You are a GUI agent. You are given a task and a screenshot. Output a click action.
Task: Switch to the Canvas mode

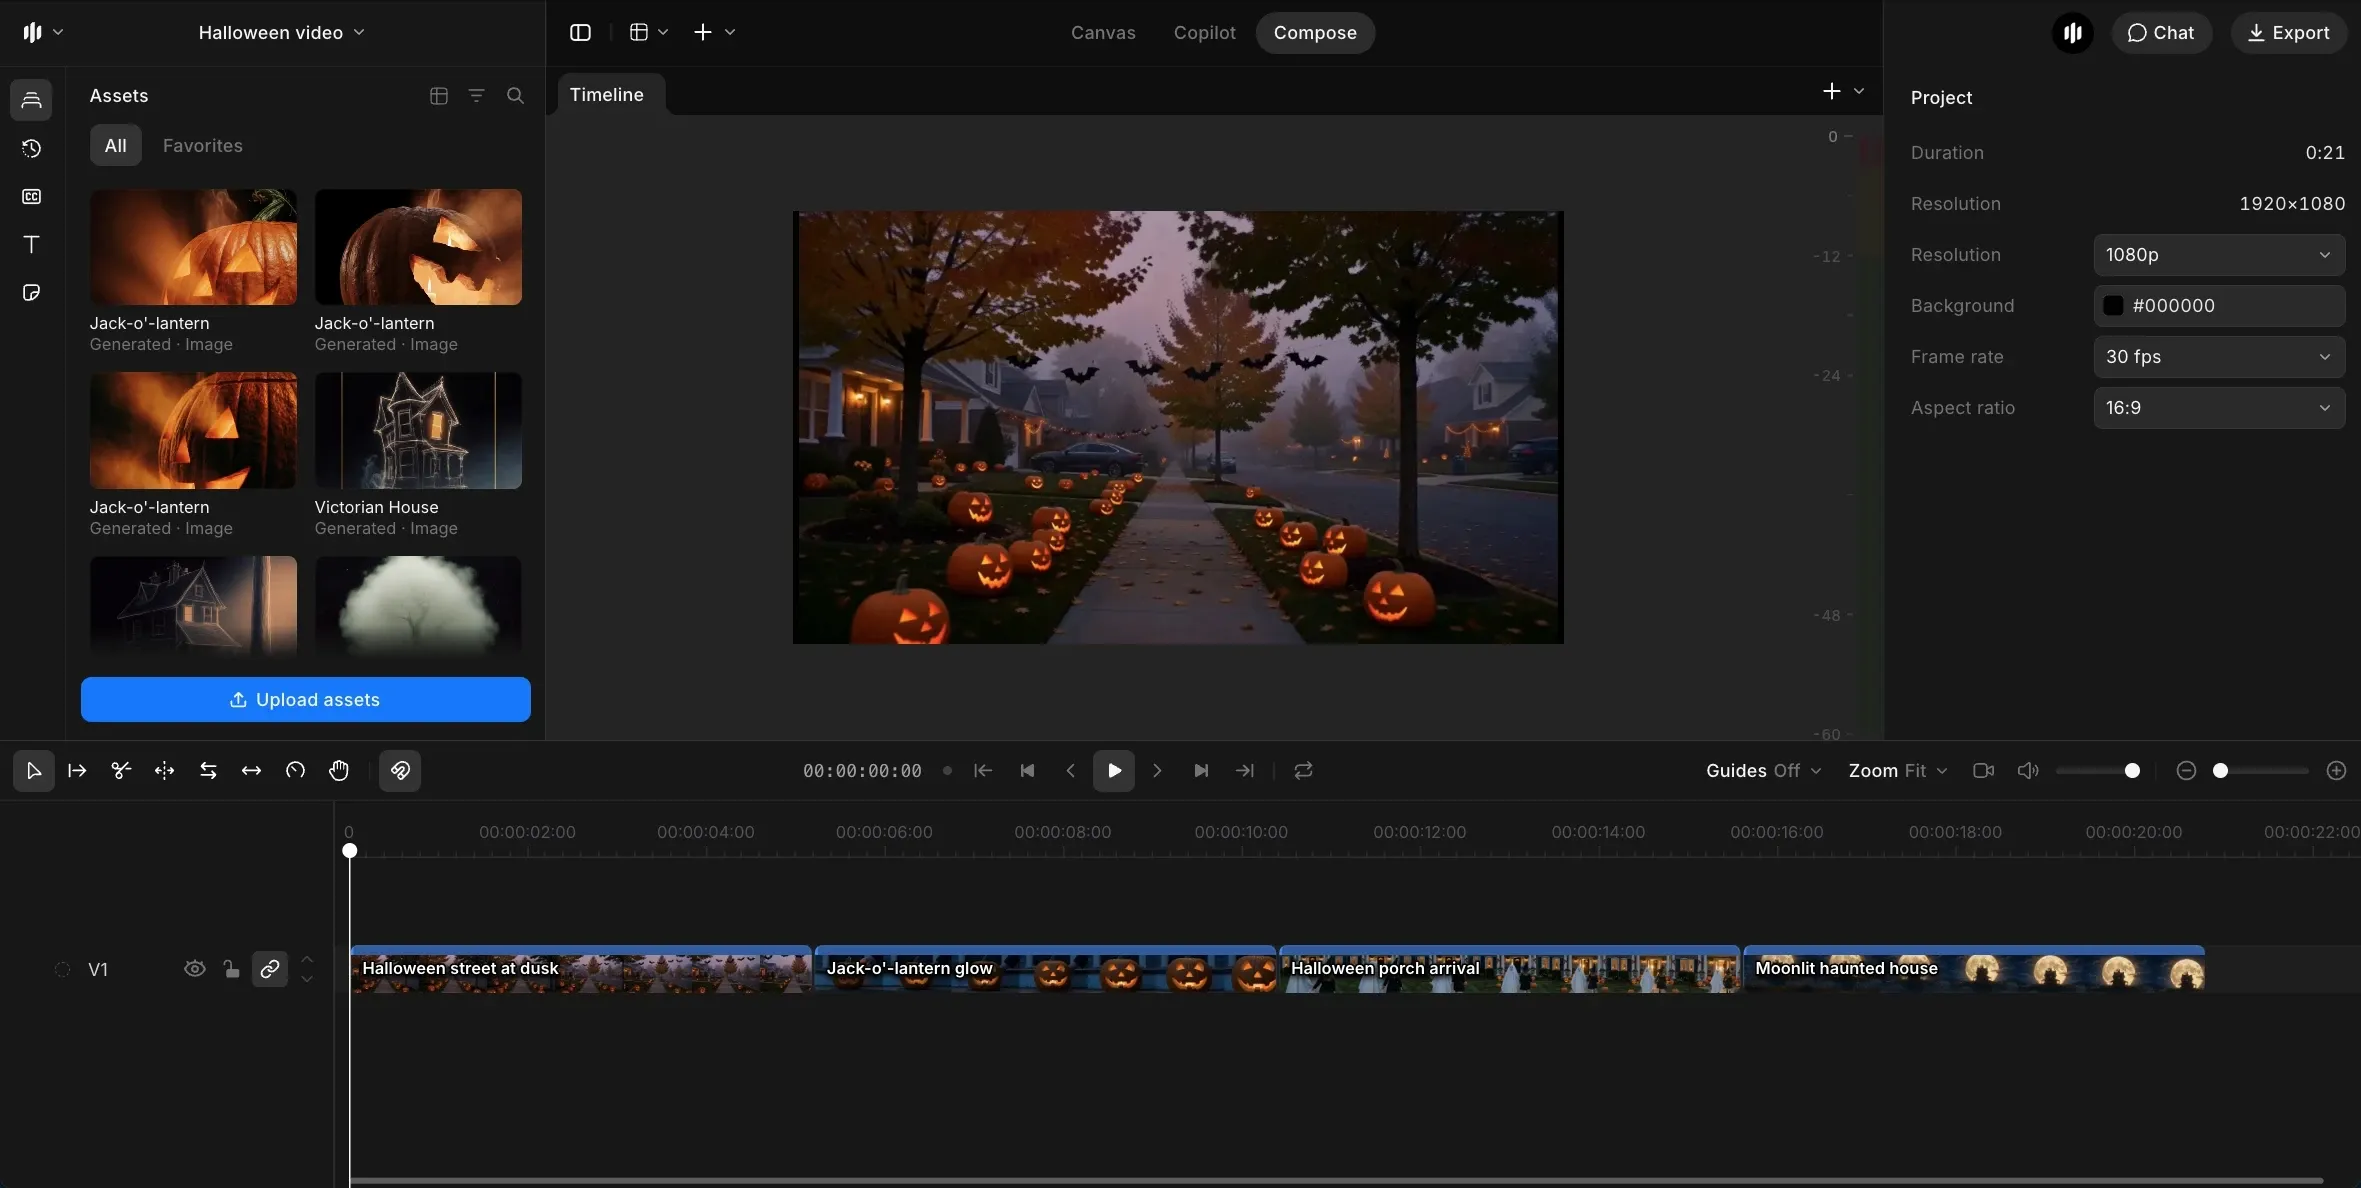coord(1103,33)
